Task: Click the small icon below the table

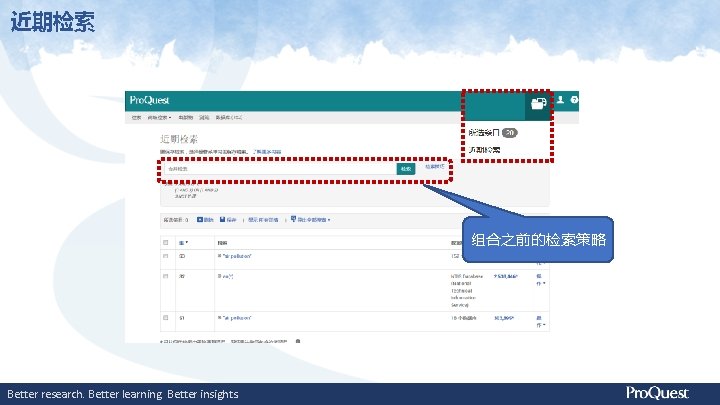Action: click(298, 341)
